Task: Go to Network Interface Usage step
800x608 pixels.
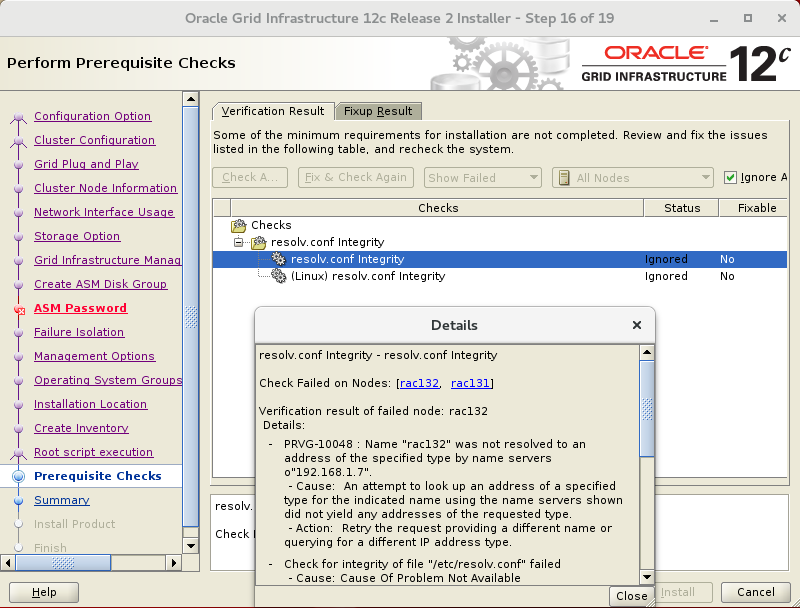Action: [104, 212]
